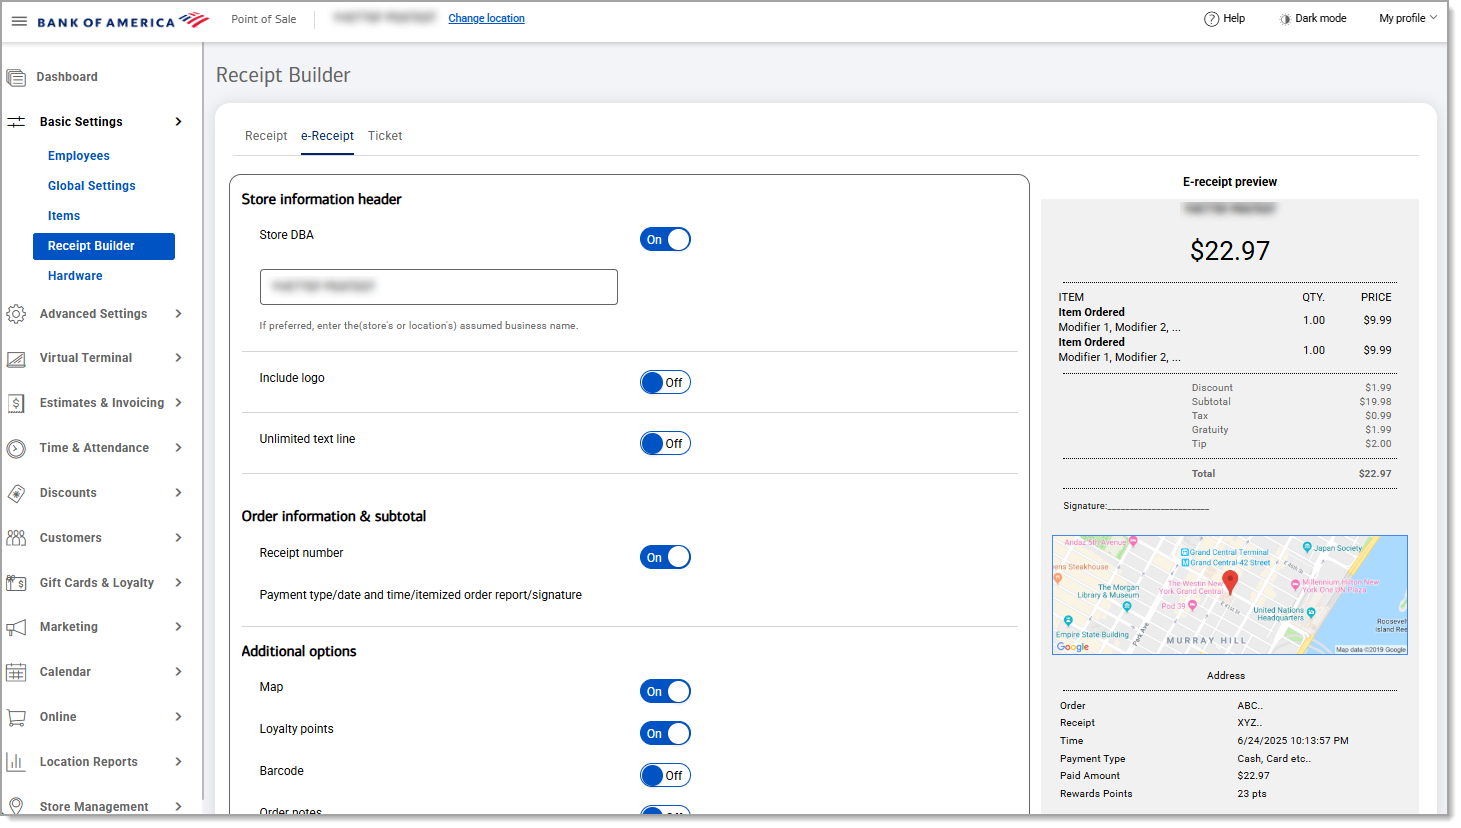Click the Bank of America logo
The image size is (1461, 828).
(123, 20)
